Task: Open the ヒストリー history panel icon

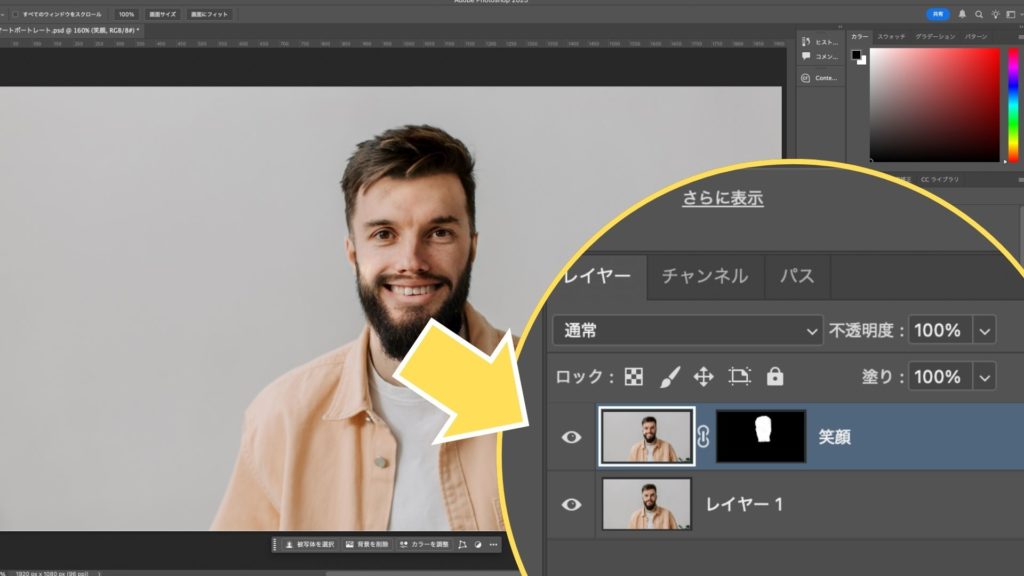Action: point(806,42)
